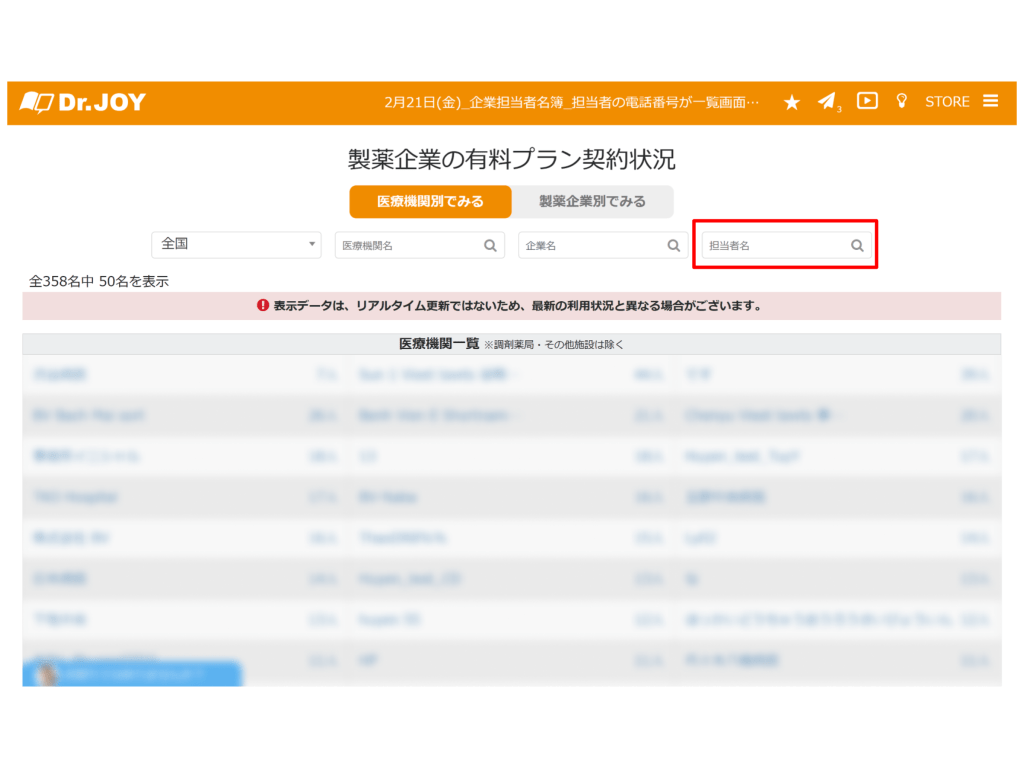Switch to the 製薬企業別でみる tab

[x=592, y=201]
